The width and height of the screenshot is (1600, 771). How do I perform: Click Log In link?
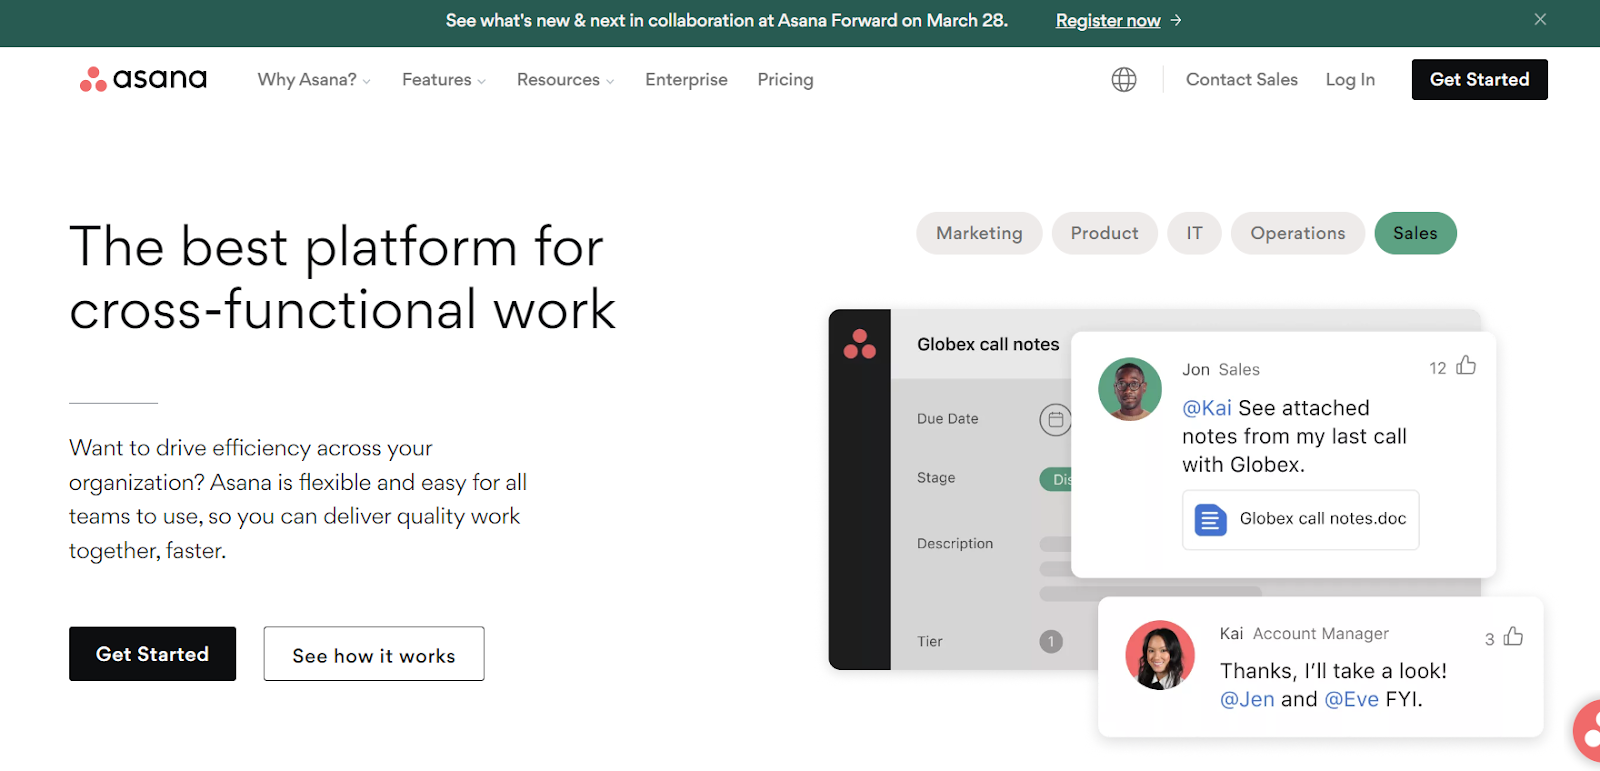[x=1350, y=80]
